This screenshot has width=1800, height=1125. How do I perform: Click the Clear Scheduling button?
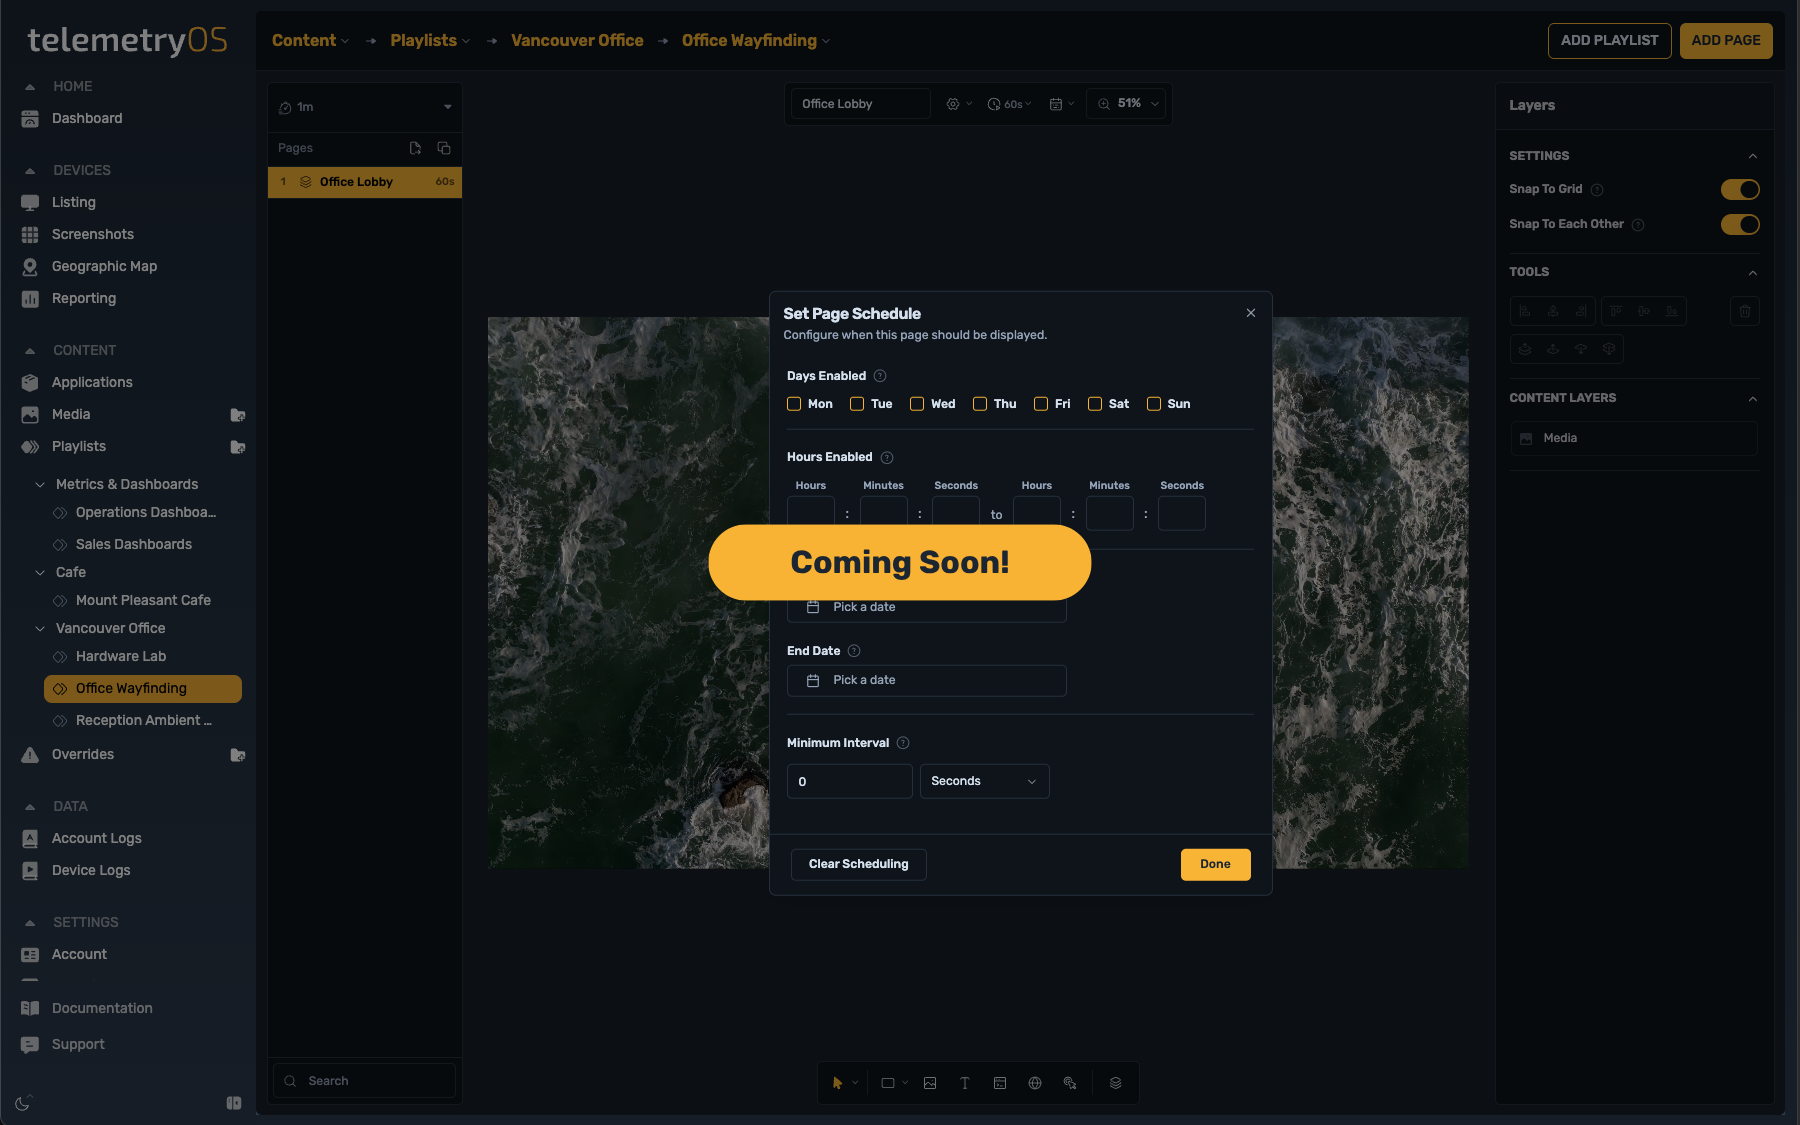pyautogui.click(x=857, y=864)
